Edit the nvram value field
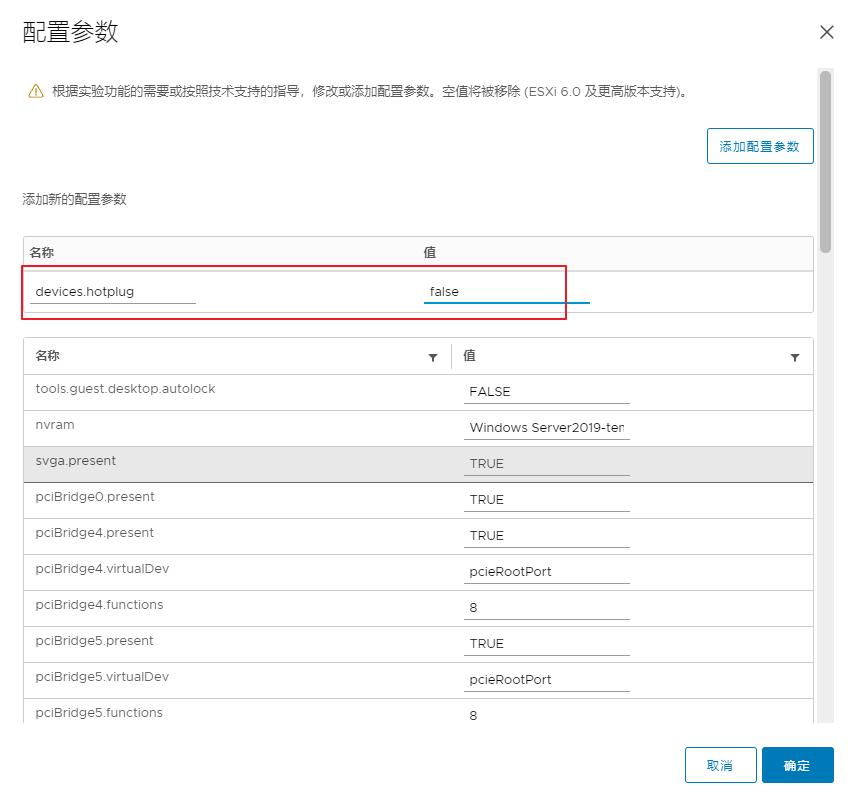 point(546,428)
